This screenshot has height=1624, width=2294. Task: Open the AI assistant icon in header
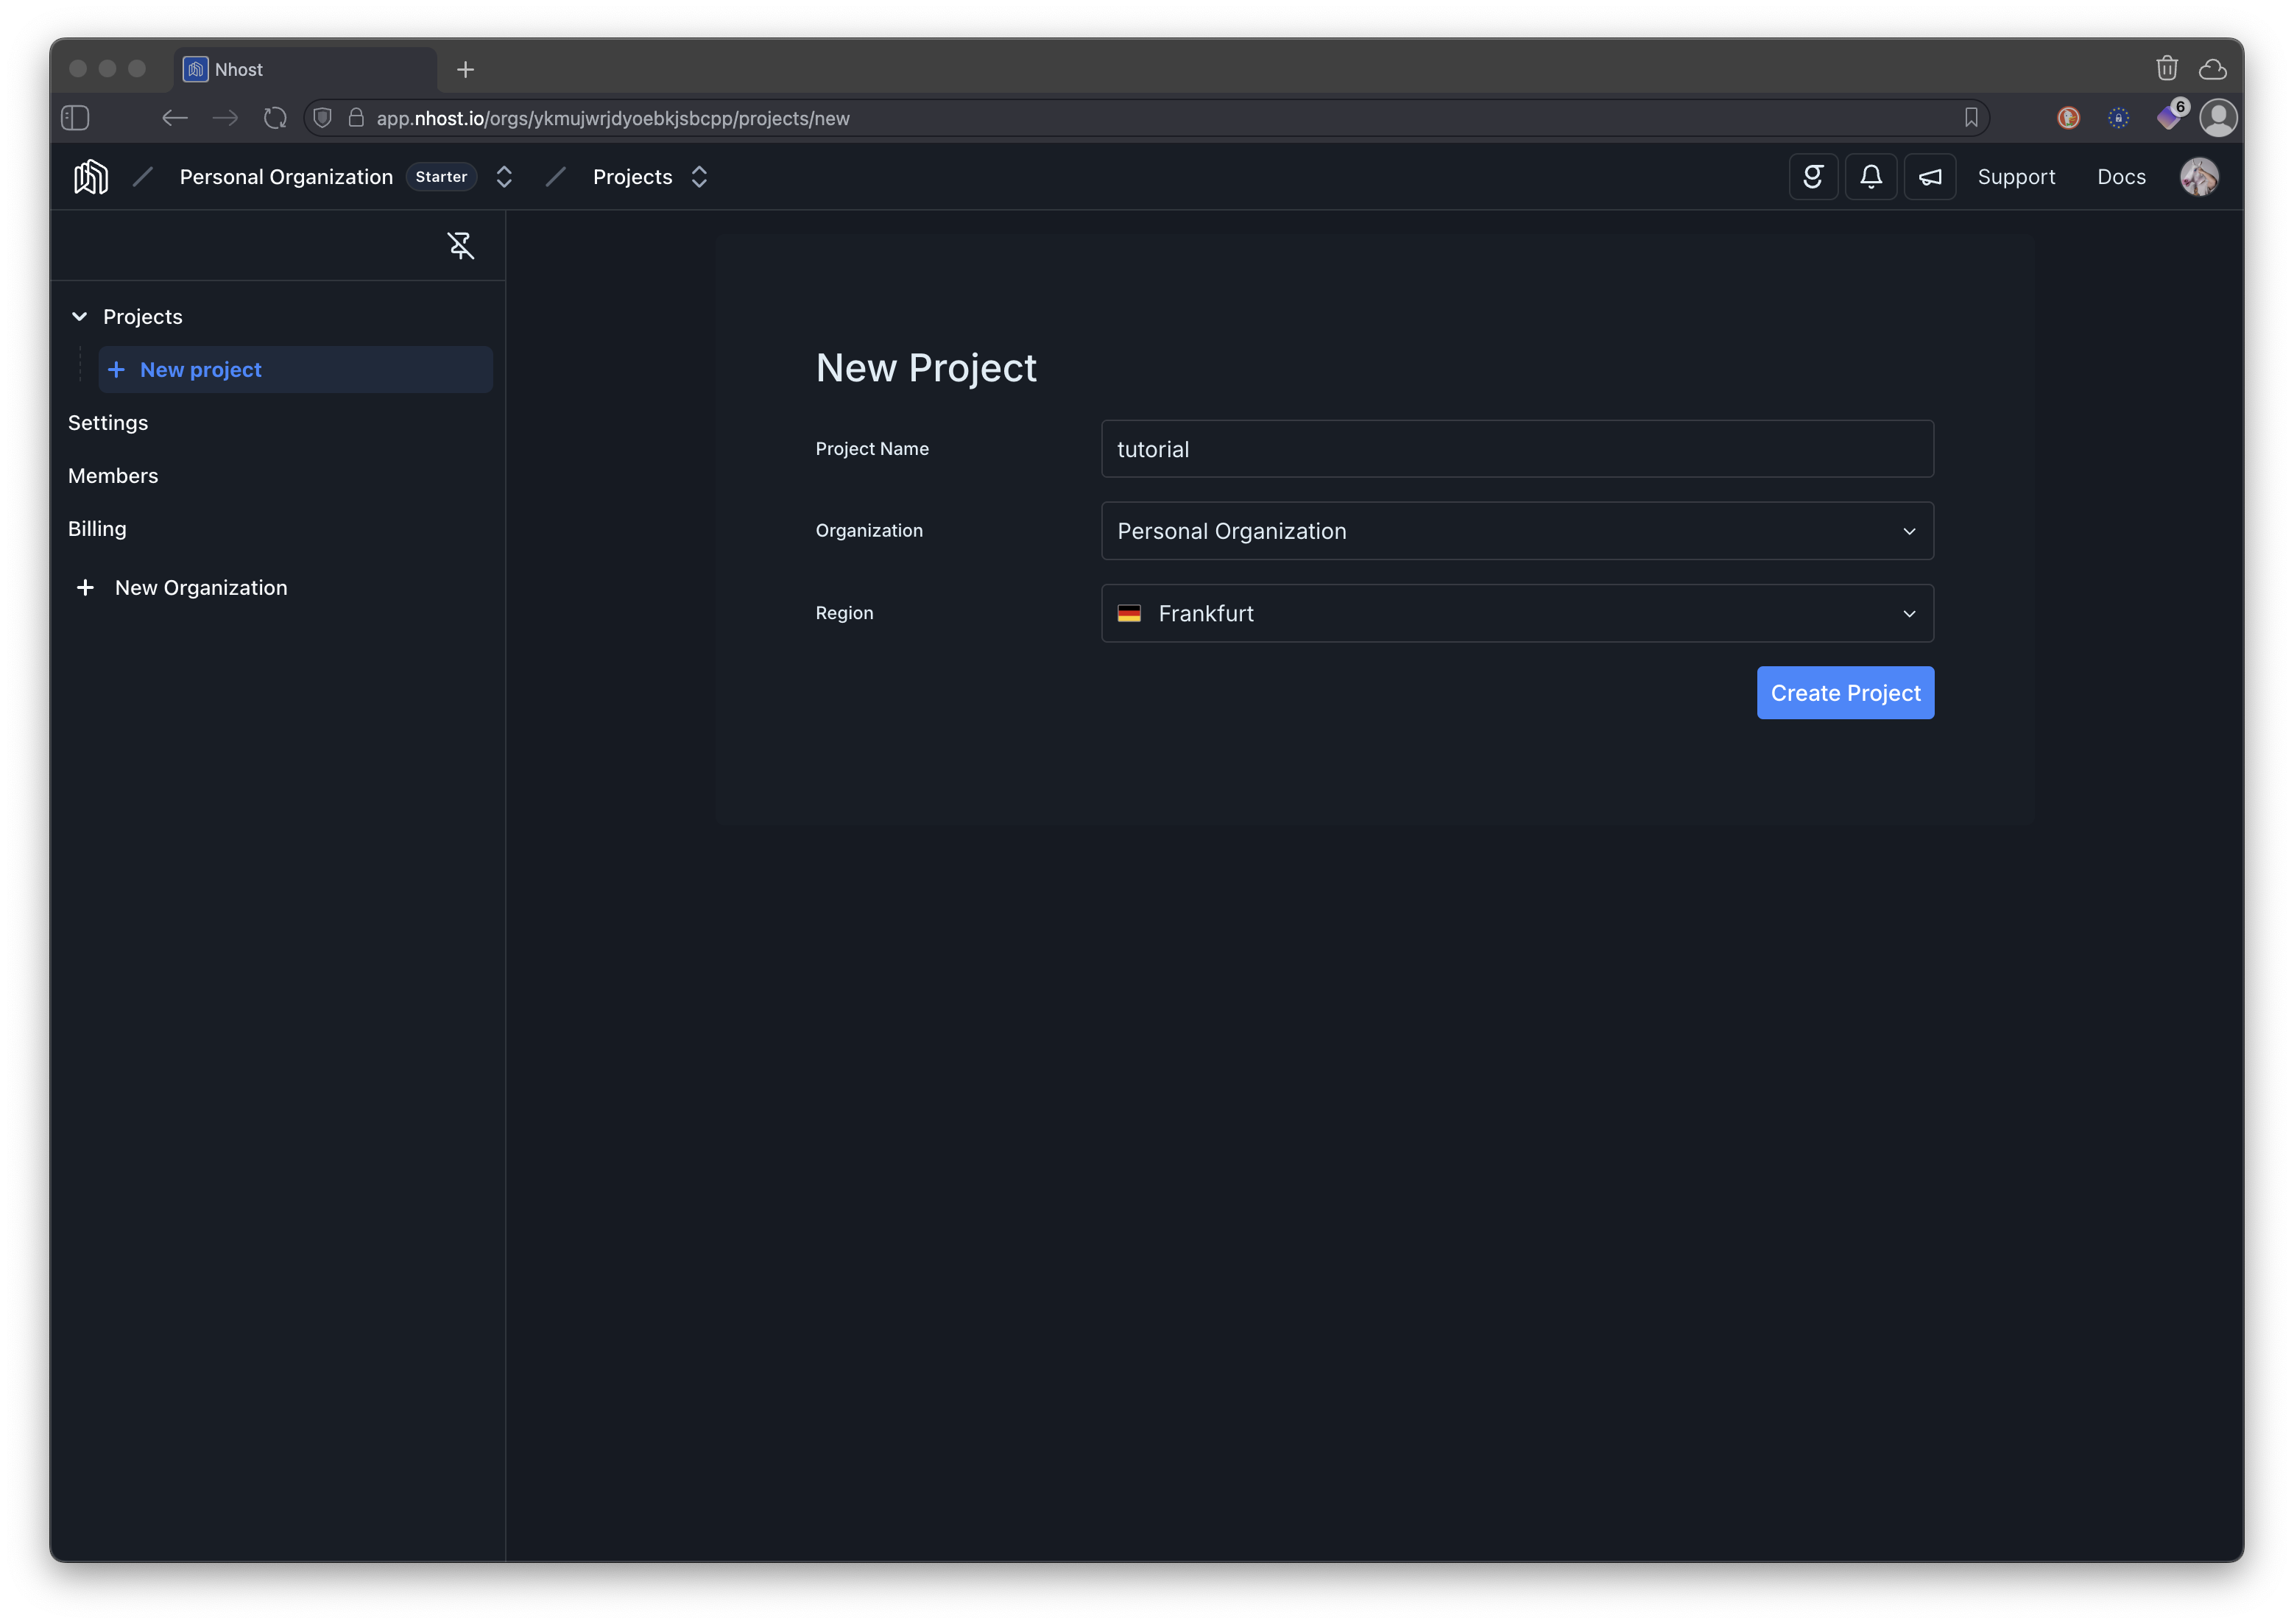(1812, 177)
